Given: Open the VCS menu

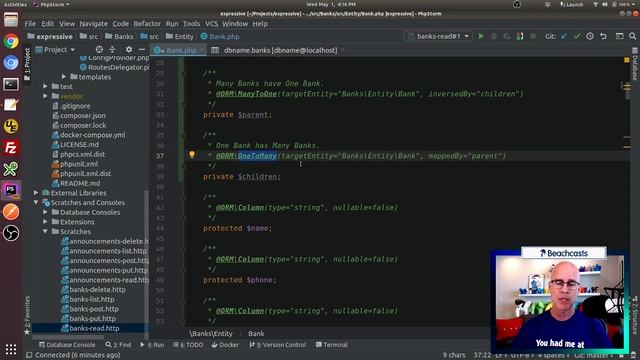Looking at the screenshot, I should pyautogui.click(x=211, y=24).
